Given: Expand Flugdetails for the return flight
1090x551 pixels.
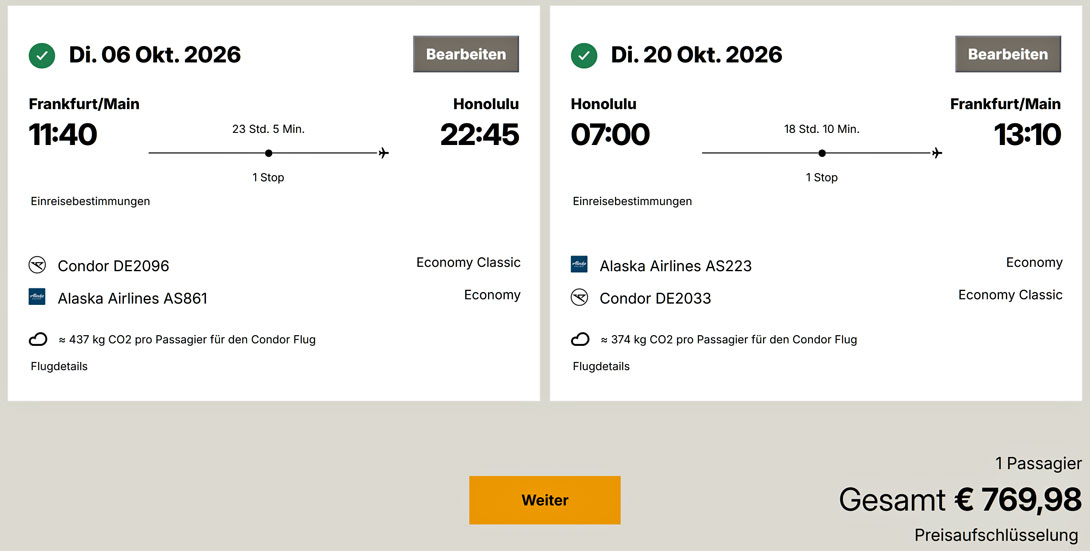Looking at the screenshot, I should (601, 366).
